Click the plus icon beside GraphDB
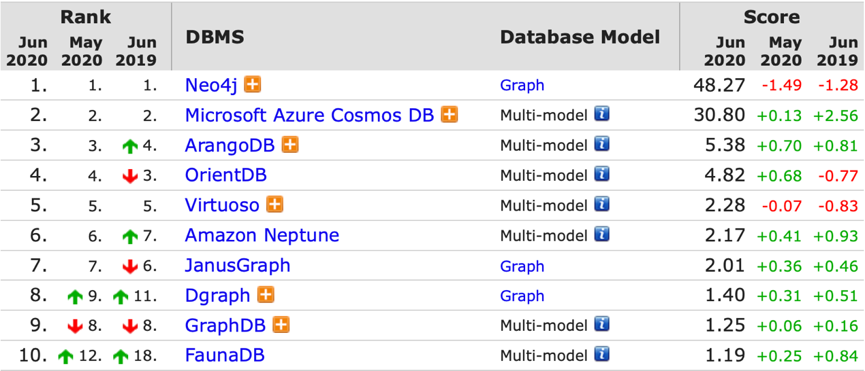The height and width of the screenshot is (371, 865). tap(281, 325)
